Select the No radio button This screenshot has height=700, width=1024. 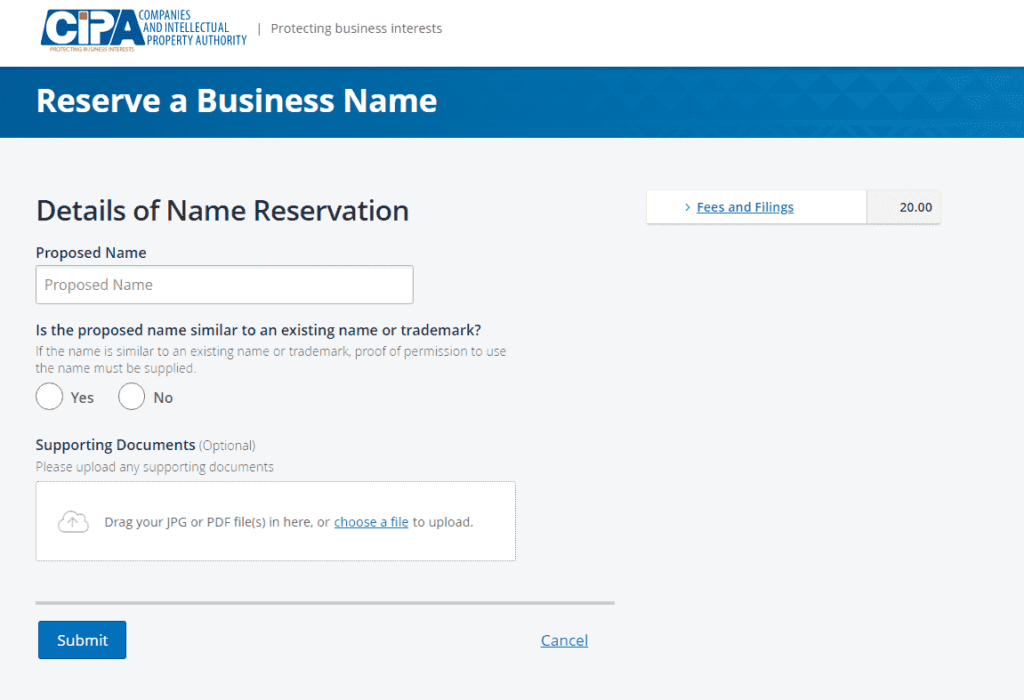[131, 396]
